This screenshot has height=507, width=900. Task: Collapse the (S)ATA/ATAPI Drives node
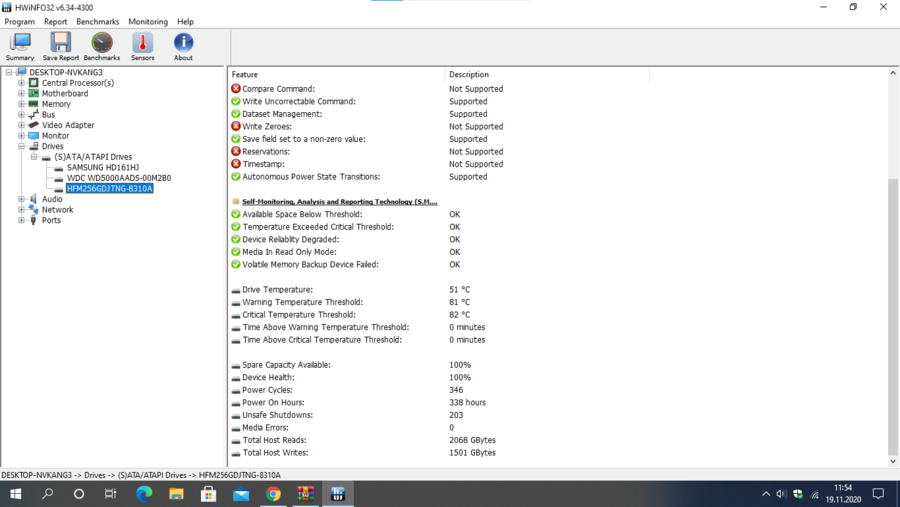point(34,157)
